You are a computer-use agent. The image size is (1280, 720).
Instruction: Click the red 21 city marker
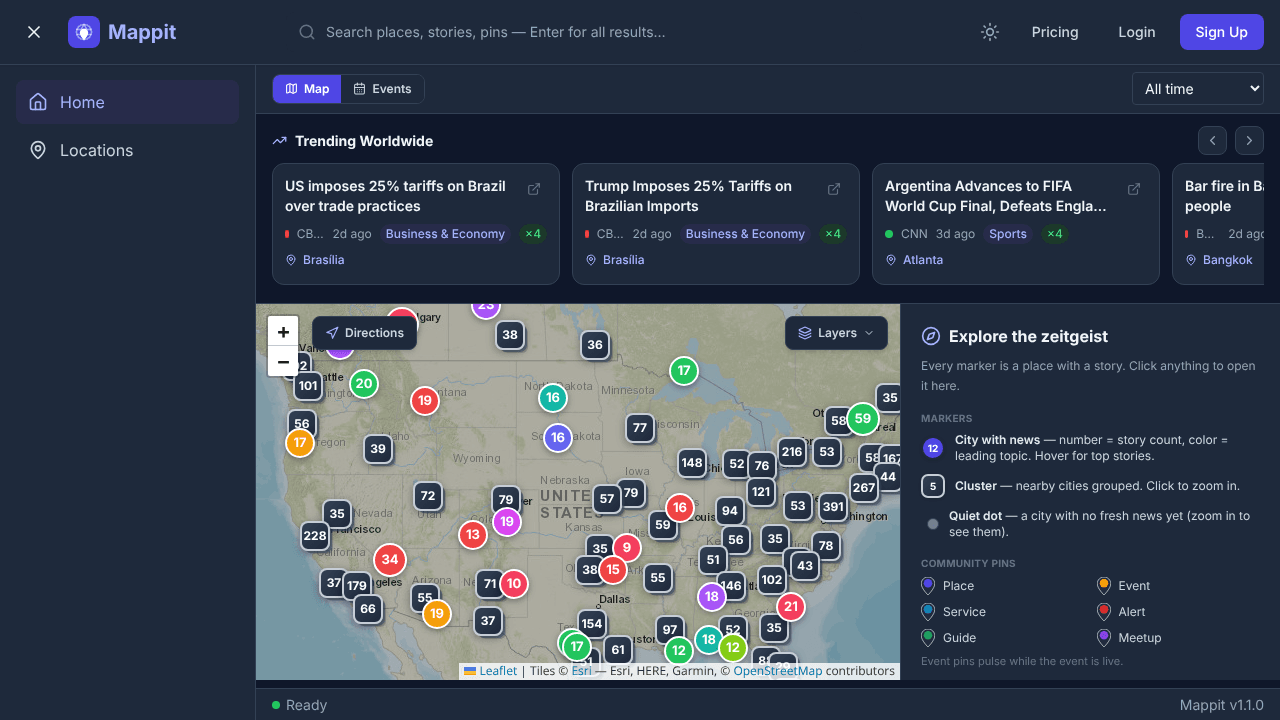791,607
